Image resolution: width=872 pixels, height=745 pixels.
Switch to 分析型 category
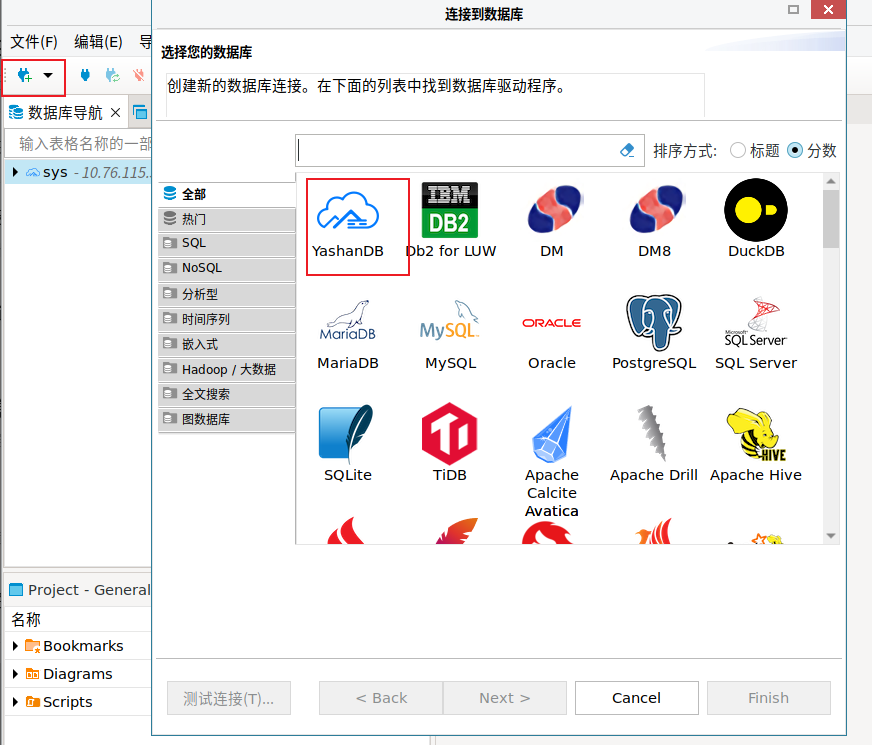tap(227, 294)
